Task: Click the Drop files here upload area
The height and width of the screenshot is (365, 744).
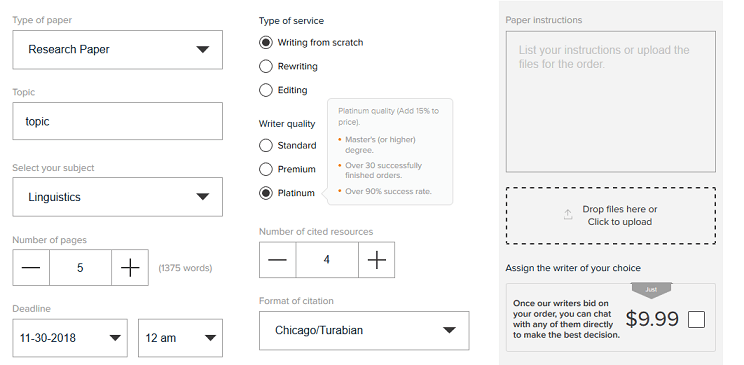Action: (x=611, y=215)
